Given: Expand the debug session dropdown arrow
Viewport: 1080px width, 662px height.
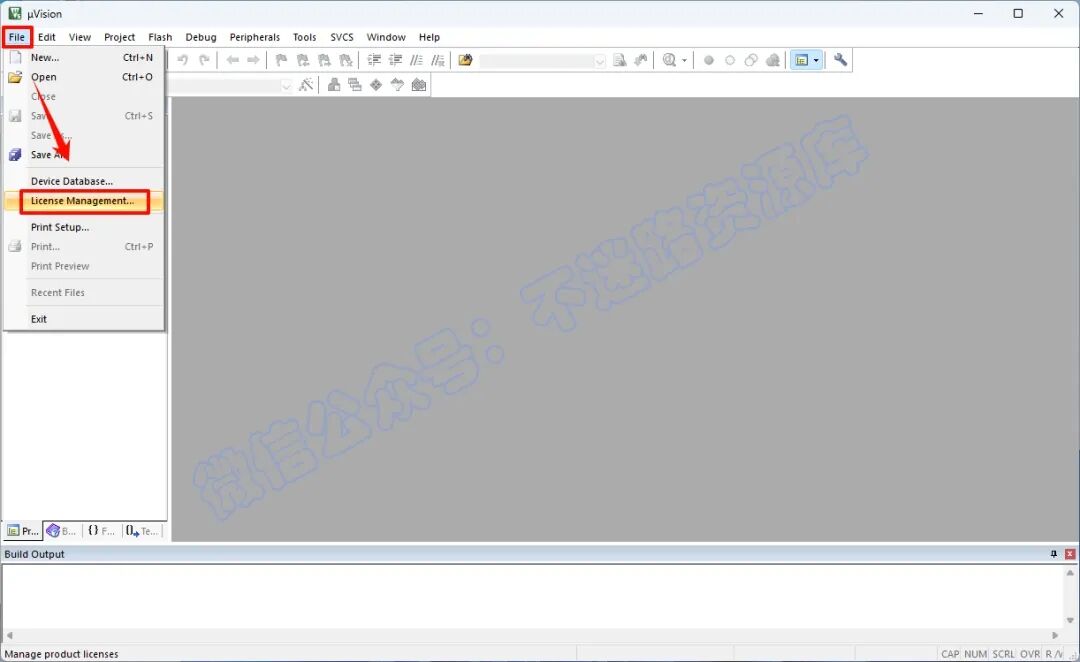Looking at the screenshot, I should (x=684, y=61).
